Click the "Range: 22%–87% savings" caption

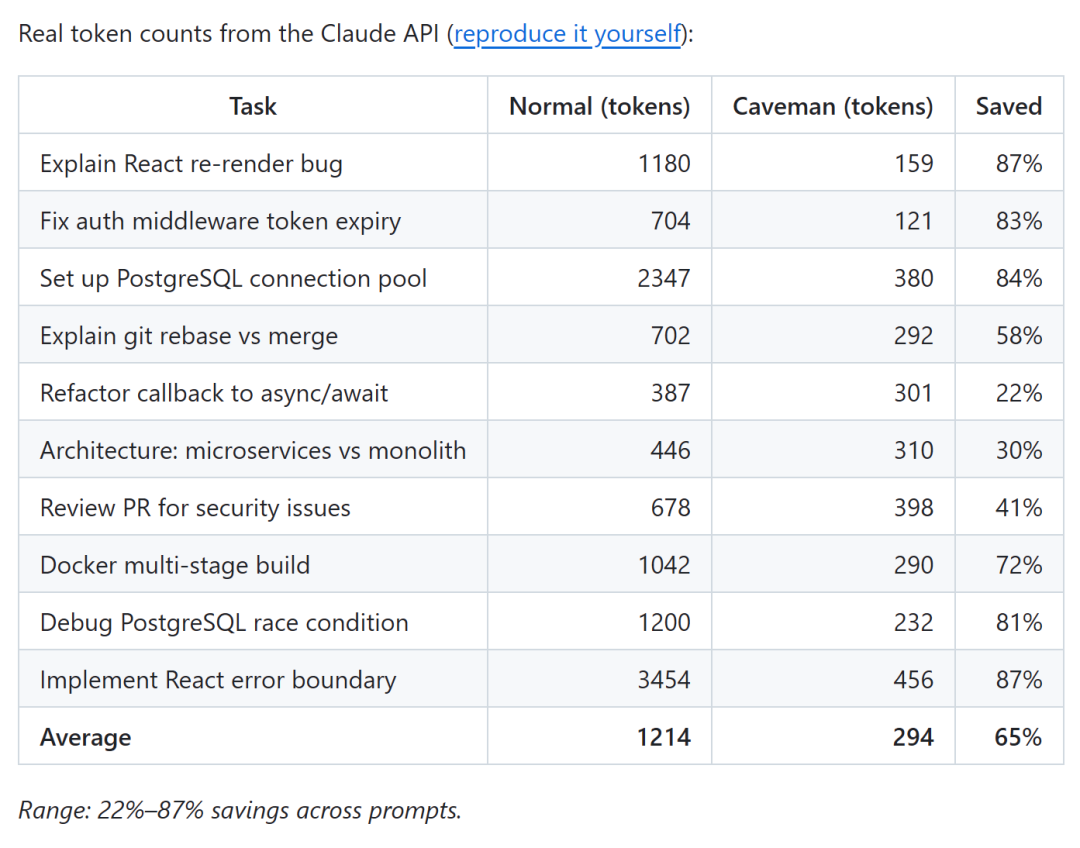pyautogui.click(x=240, y=810)
